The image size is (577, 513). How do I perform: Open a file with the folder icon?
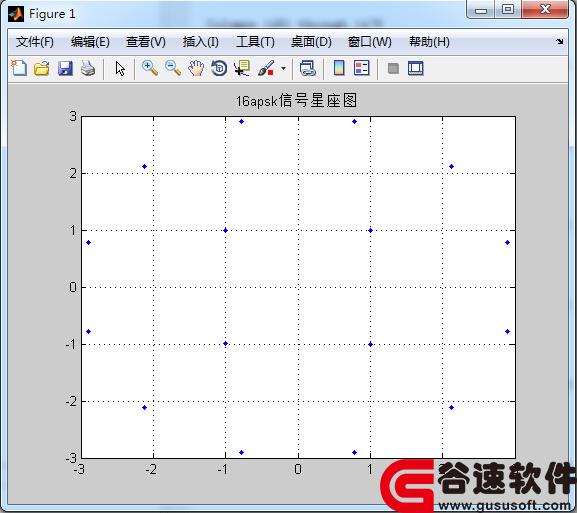click(42, 68)
